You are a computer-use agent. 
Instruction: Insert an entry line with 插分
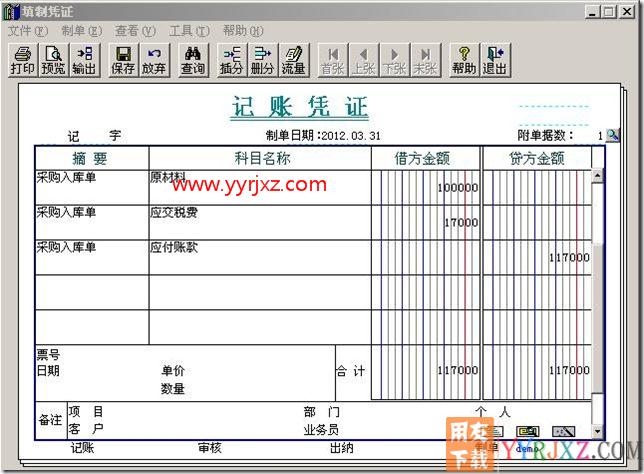point(232,60)
